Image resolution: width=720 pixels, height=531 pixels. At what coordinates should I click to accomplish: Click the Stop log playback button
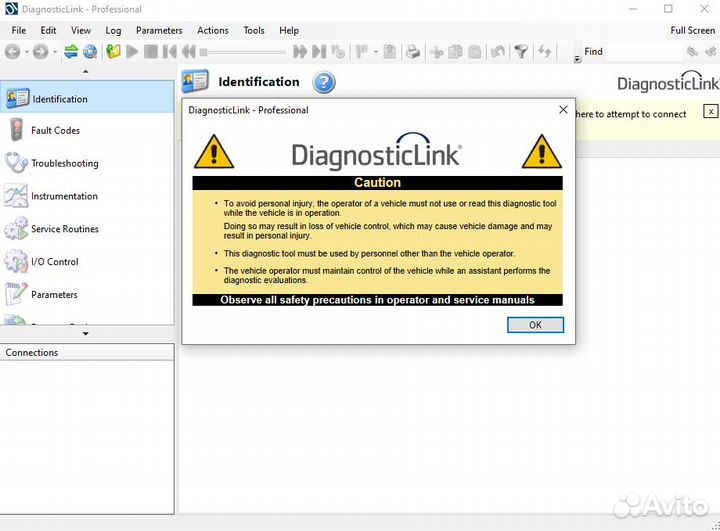click(151, 51)
